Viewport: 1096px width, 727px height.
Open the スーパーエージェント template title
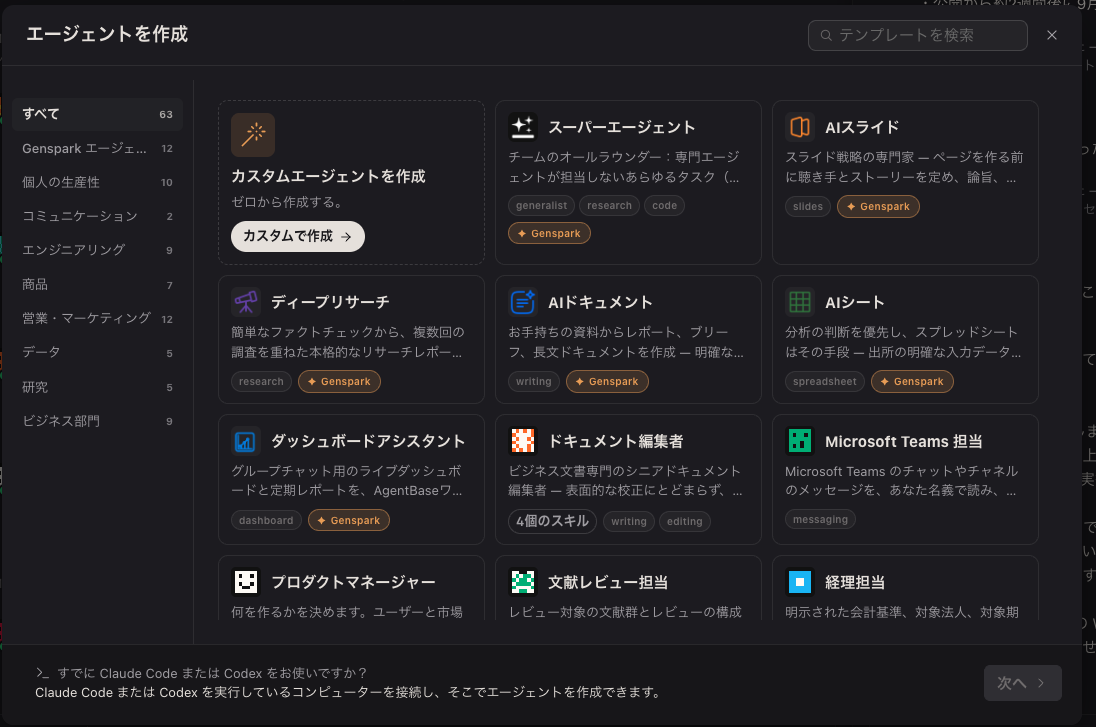click(621, 127)
